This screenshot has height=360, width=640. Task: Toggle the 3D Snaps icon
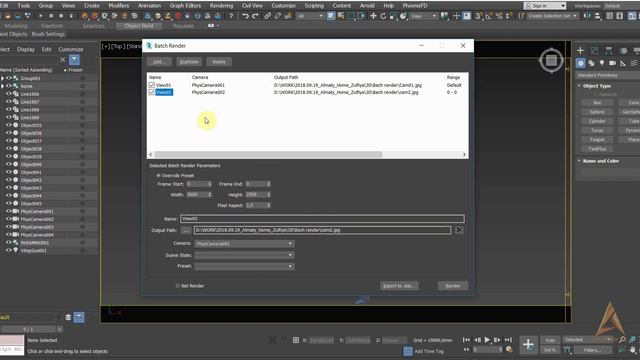(x=479, y=16)
